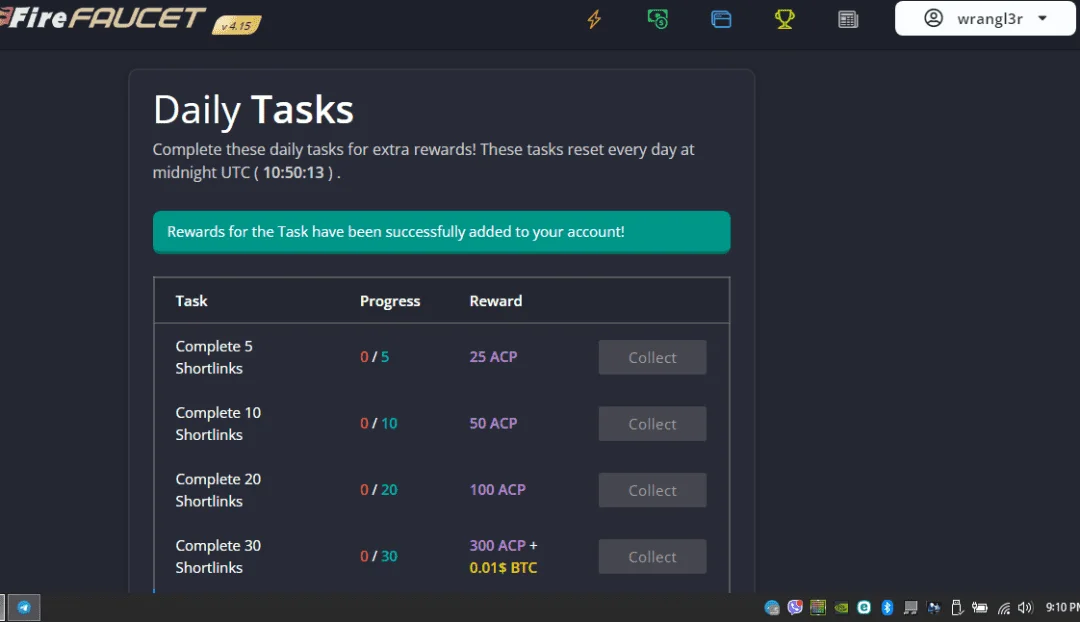Click the globe tray icon left of Viber
The height and width of the screenshot is (622, 1080).
tap(772, 608)
